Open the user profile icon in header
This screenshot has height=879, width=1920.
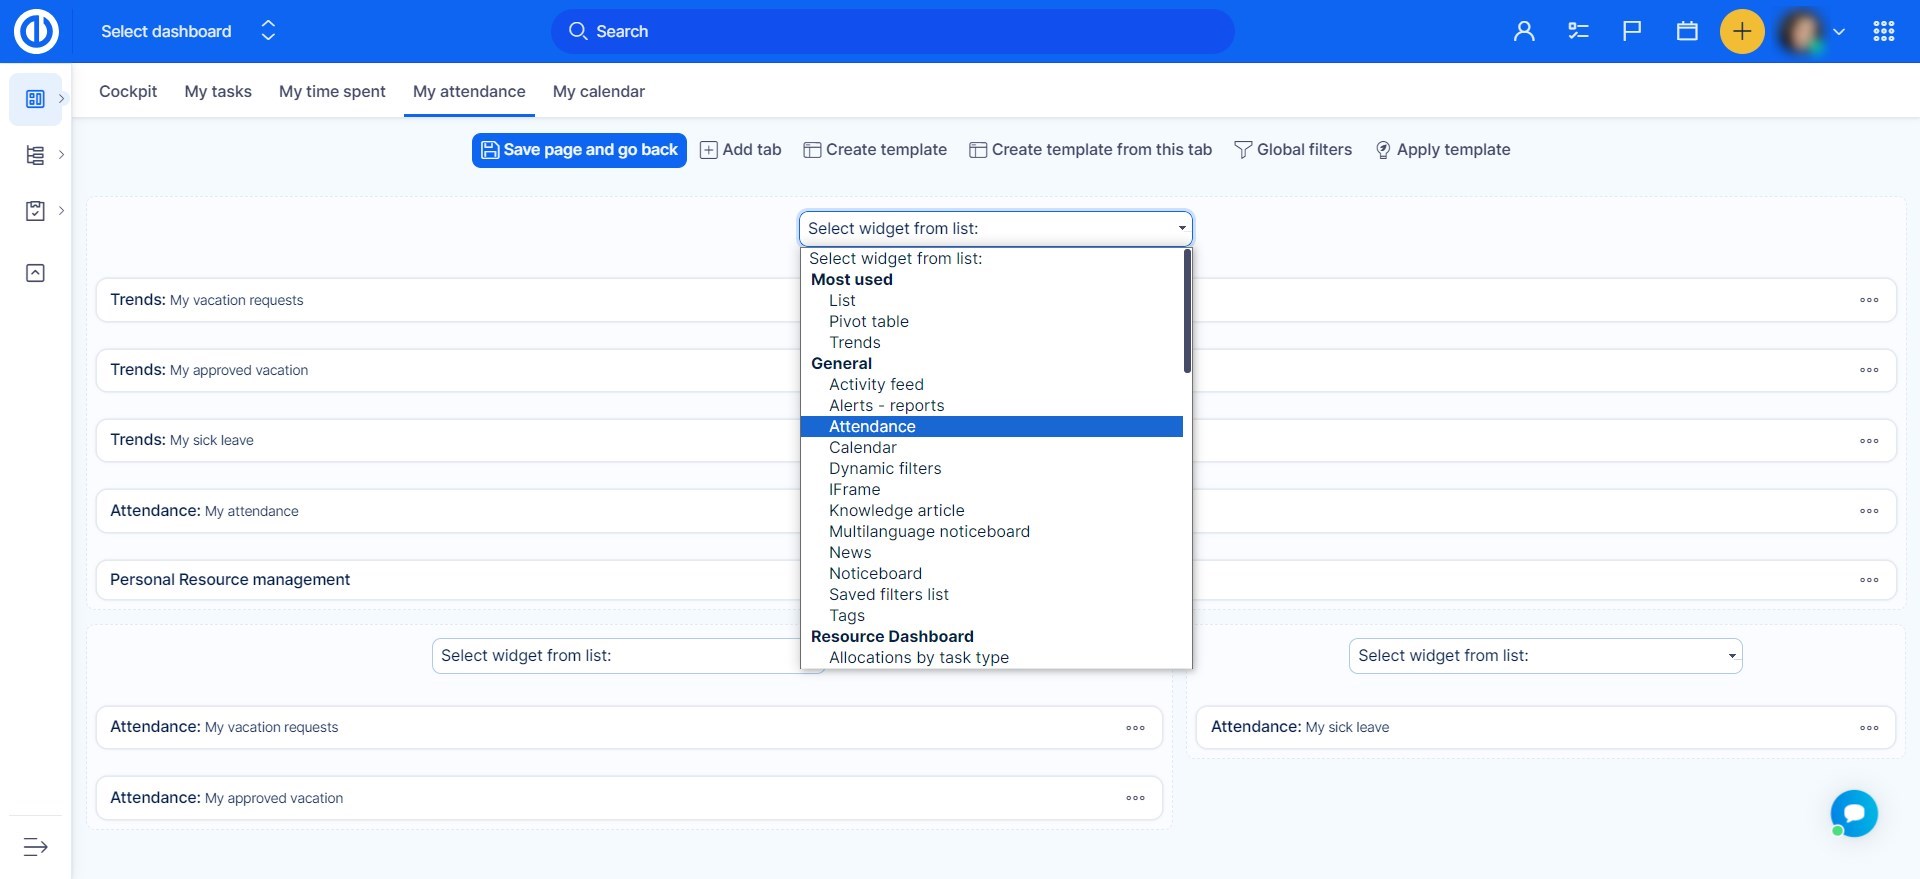[1524, 31]
